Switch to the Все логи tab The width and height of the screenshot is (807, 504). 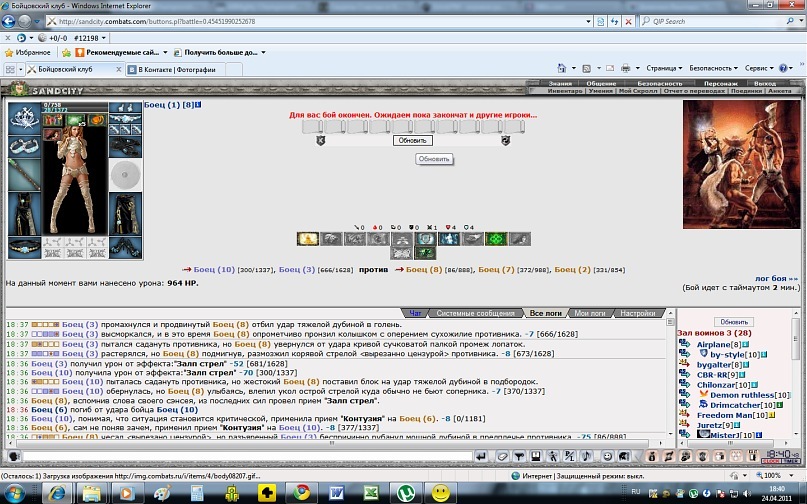(x=545, y=313)
